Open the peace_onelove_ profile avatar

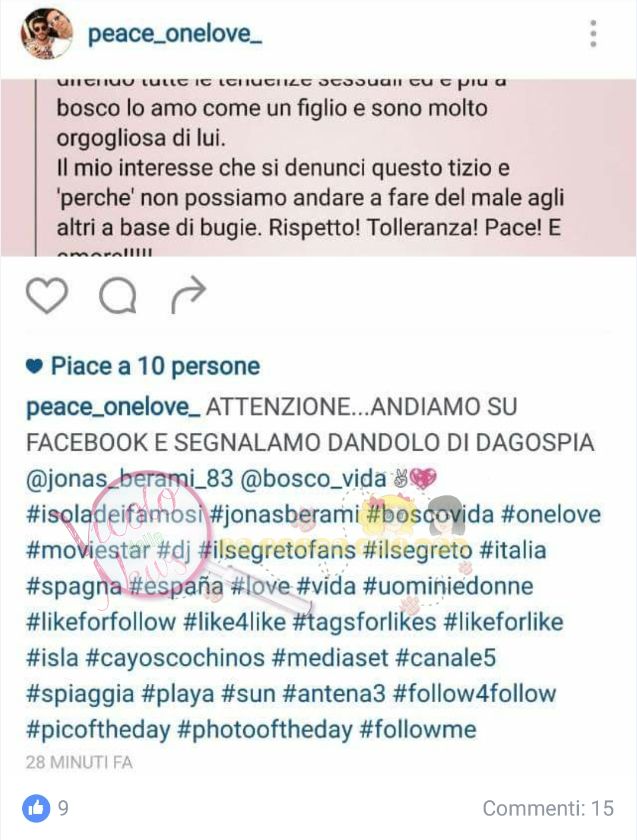pos(46,33)
